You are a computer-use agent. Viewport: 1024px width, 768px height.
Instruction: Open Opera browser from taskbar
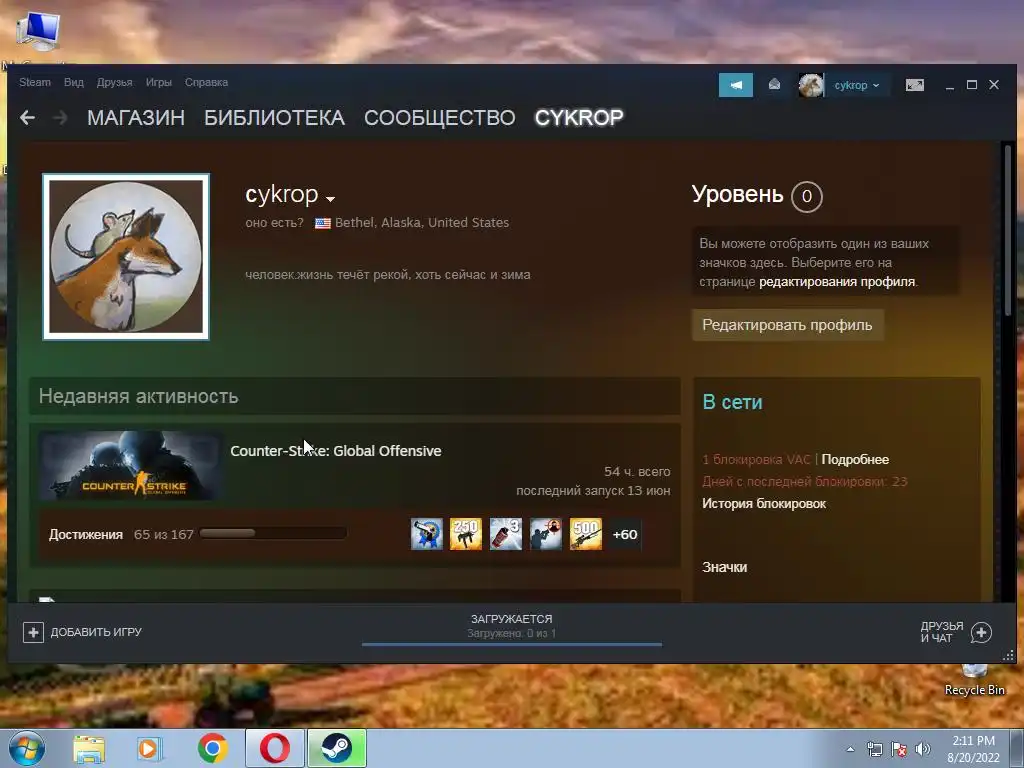275,748
